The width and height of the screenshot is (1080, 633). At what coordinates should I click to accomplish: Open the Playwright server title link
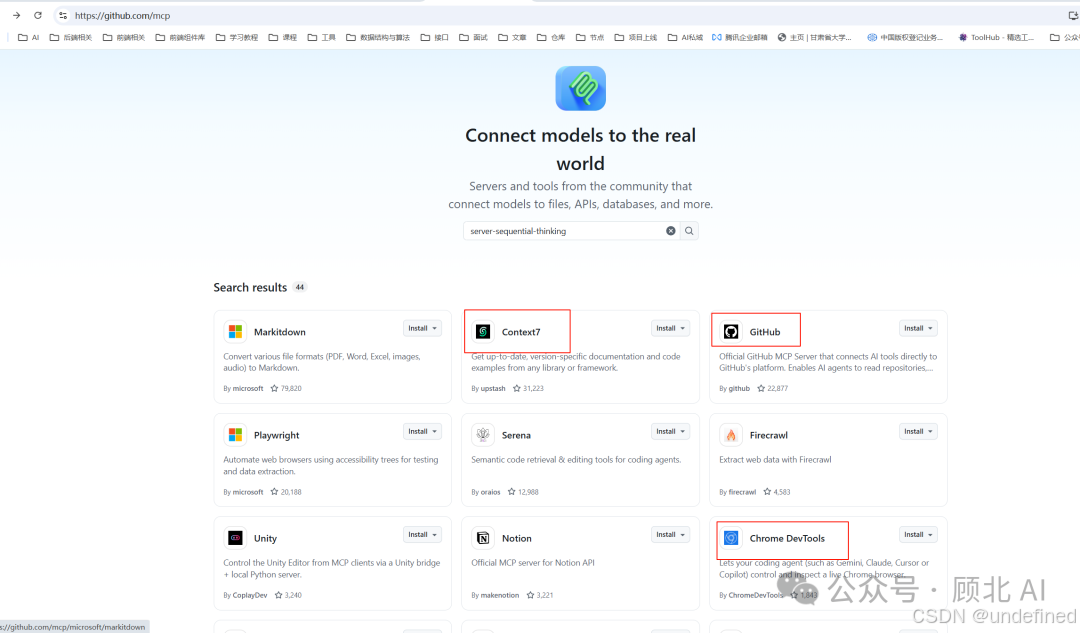(x=276, y=435)
